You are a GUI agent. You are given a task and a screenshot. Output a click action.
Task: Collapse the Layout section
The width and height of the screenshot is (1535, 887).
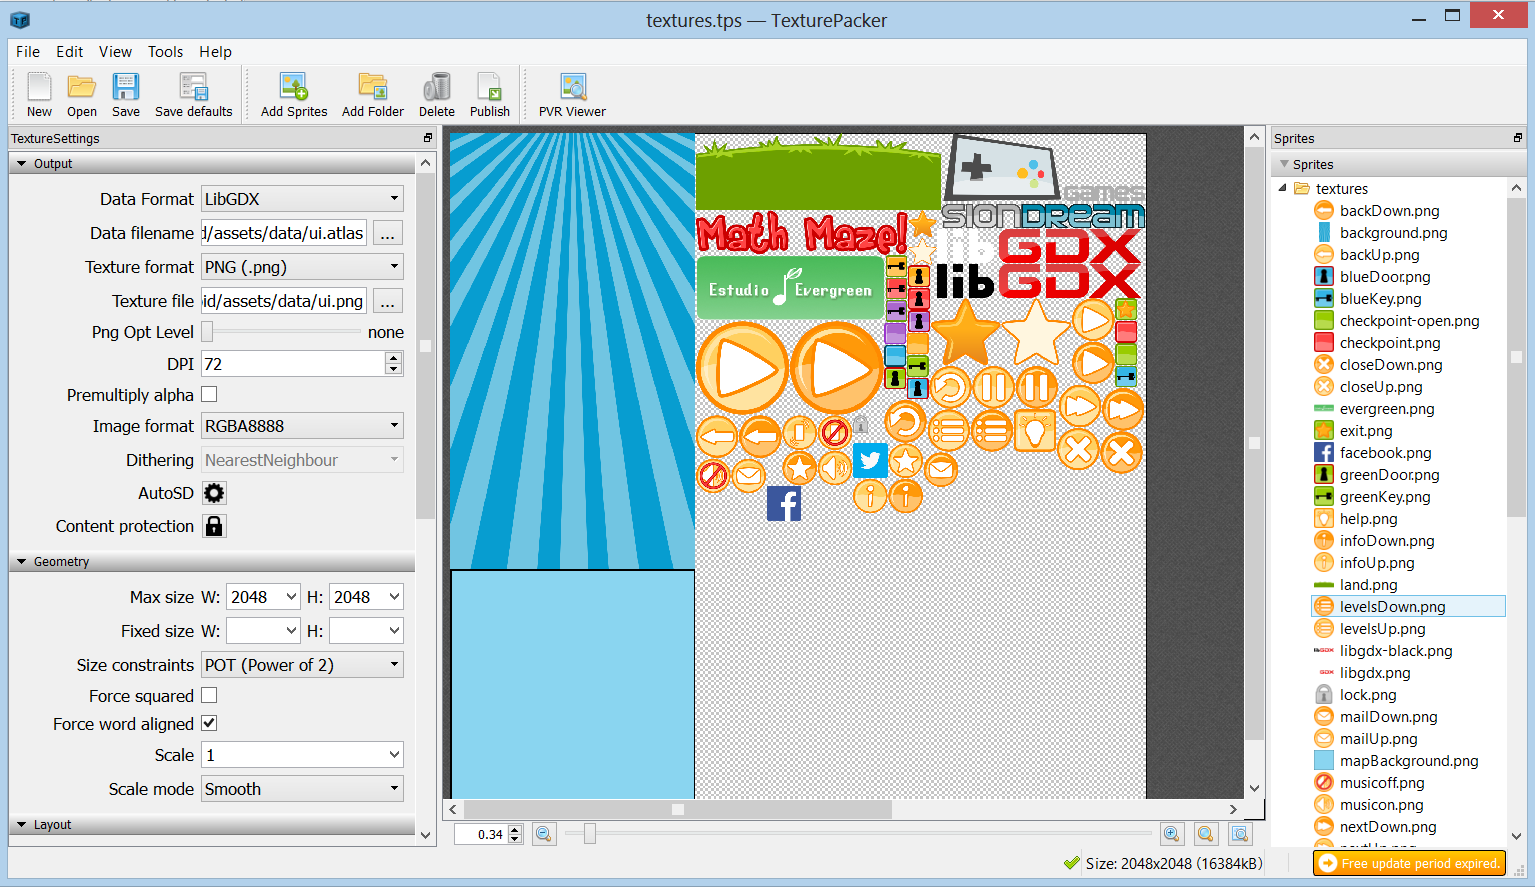click(22, 825)
